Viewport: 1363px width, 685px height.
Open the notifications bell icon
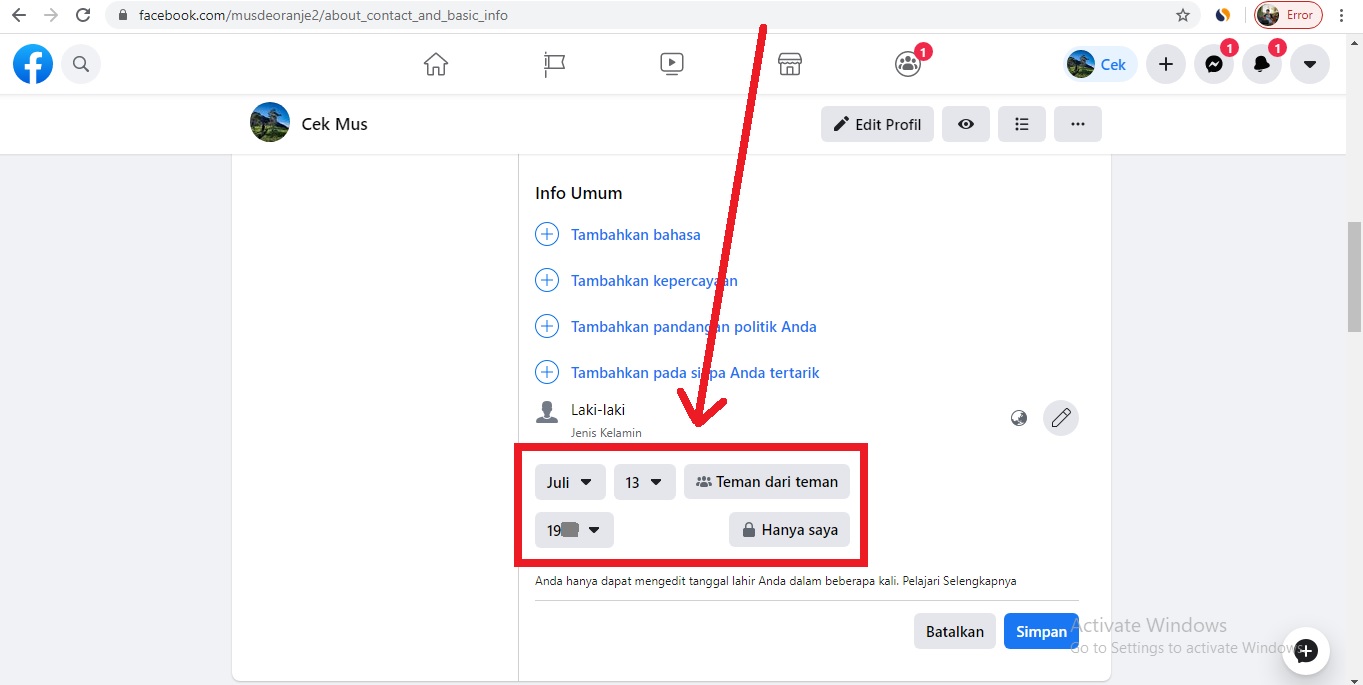click(x=1261, y=63)
